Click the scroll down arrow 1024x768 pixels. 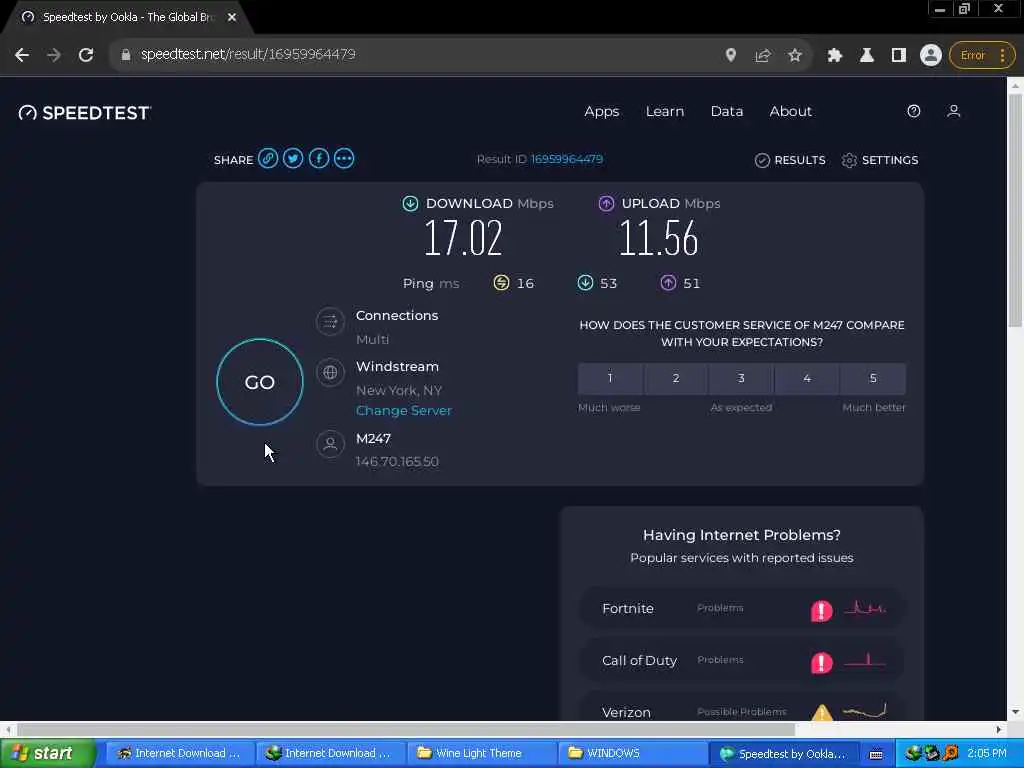(x=1015, y=712)
